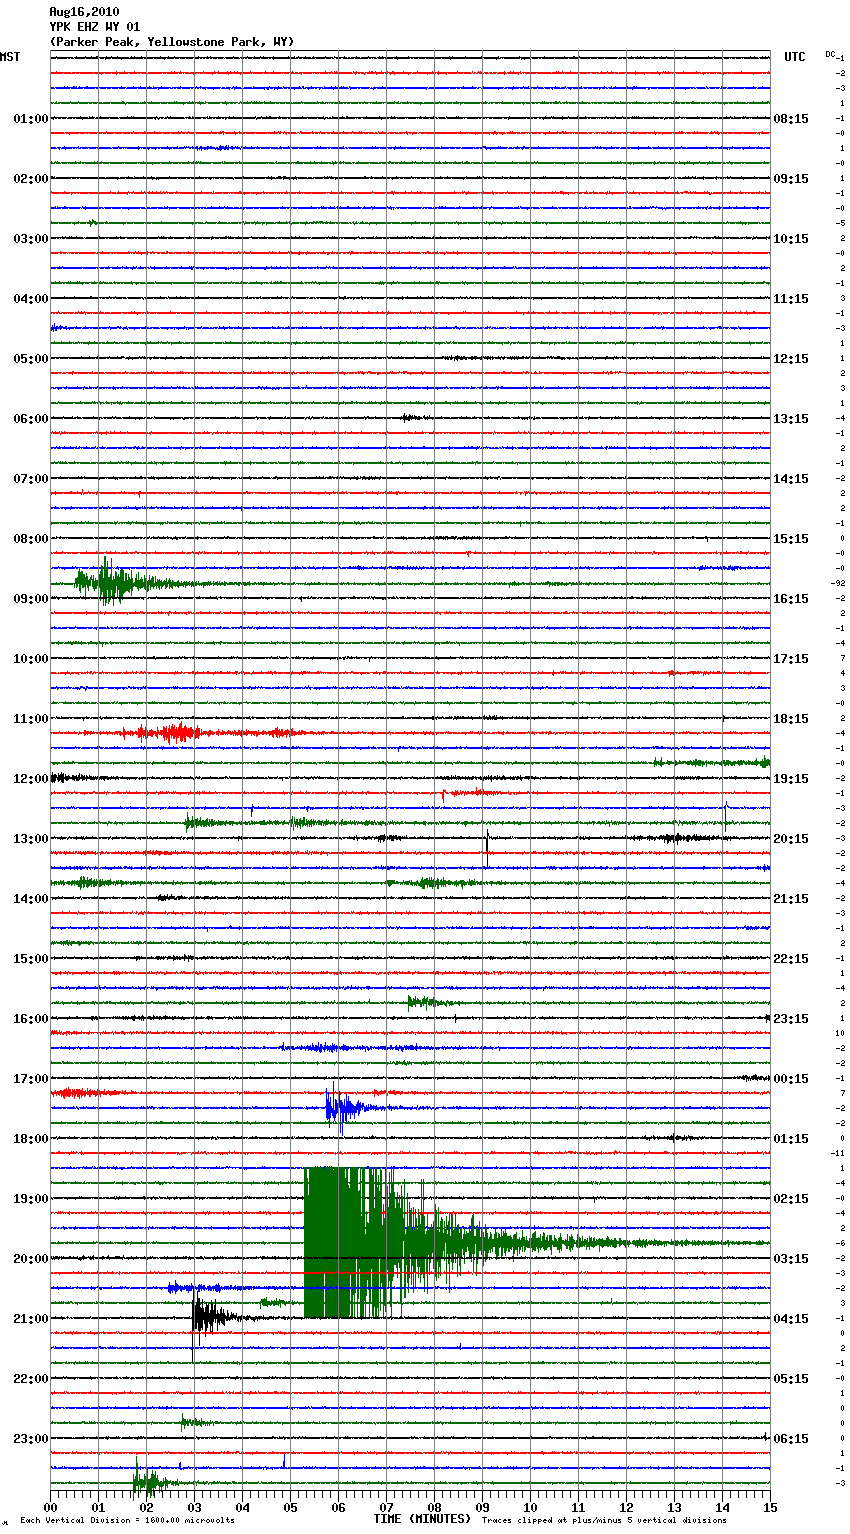Click the -11 DC offset value
Image resolution: width=850 pixels, height=1534 pixels.
pyautogui.click(x=838, y=1154)
